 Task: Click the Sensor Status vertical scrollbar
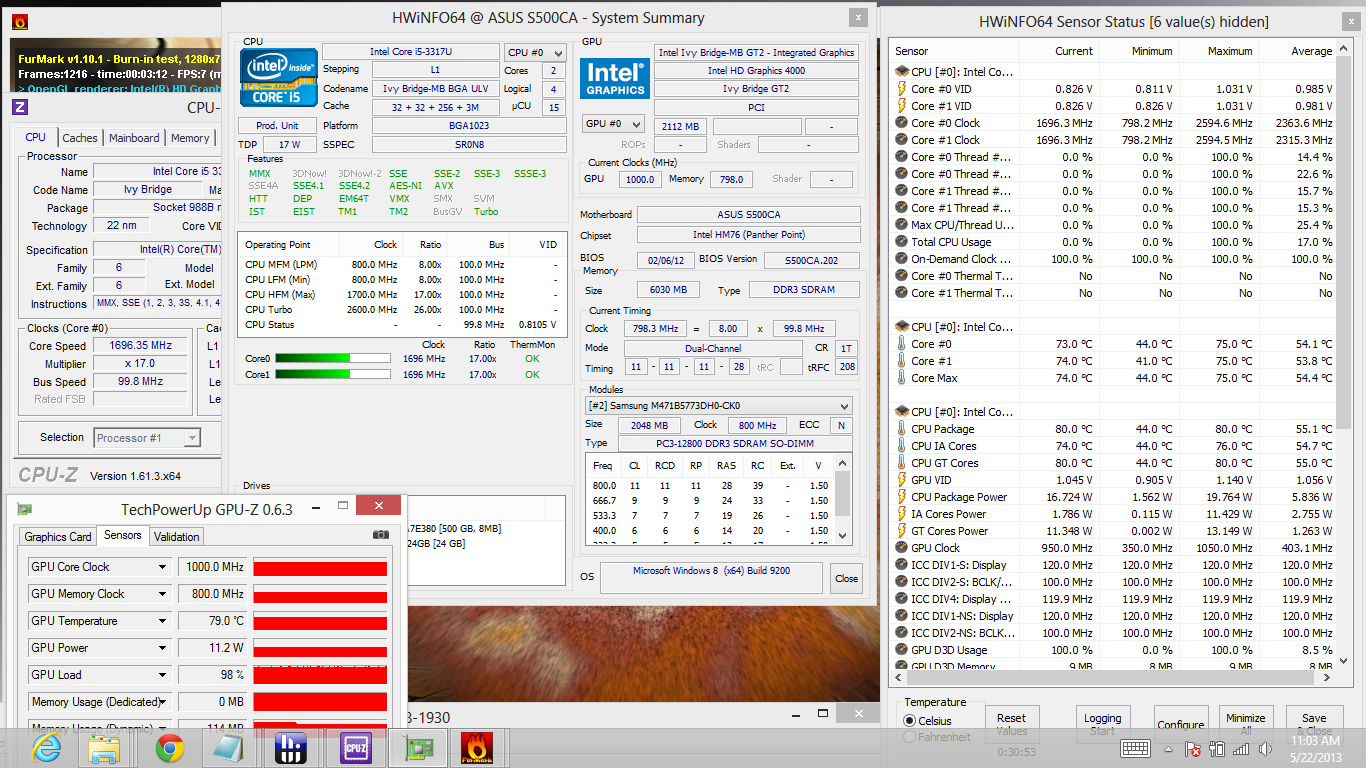click(x=1345, y=354)
